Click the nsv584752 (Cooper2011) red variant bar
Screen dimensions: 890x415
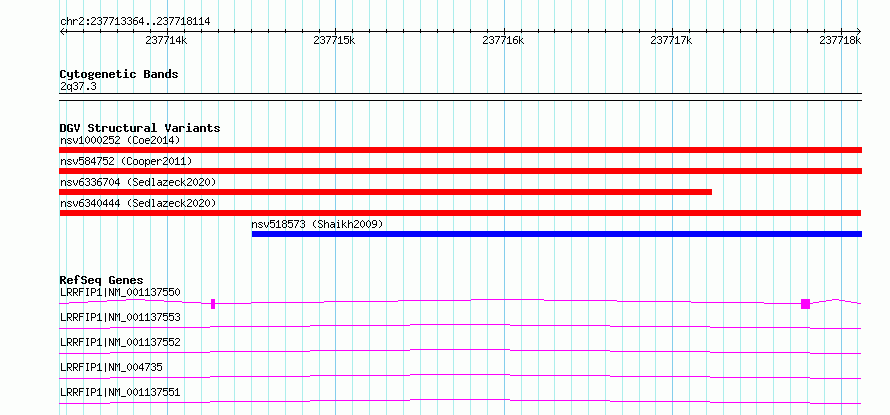coord(460,171)
